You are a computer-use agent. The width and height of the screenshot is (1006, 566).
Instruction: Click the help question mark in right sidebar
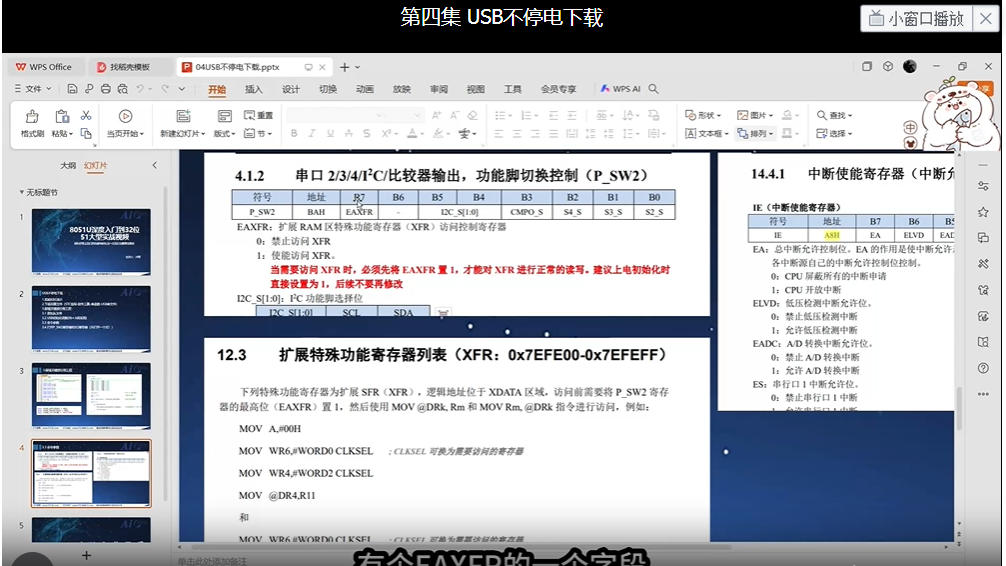[983, 368]
